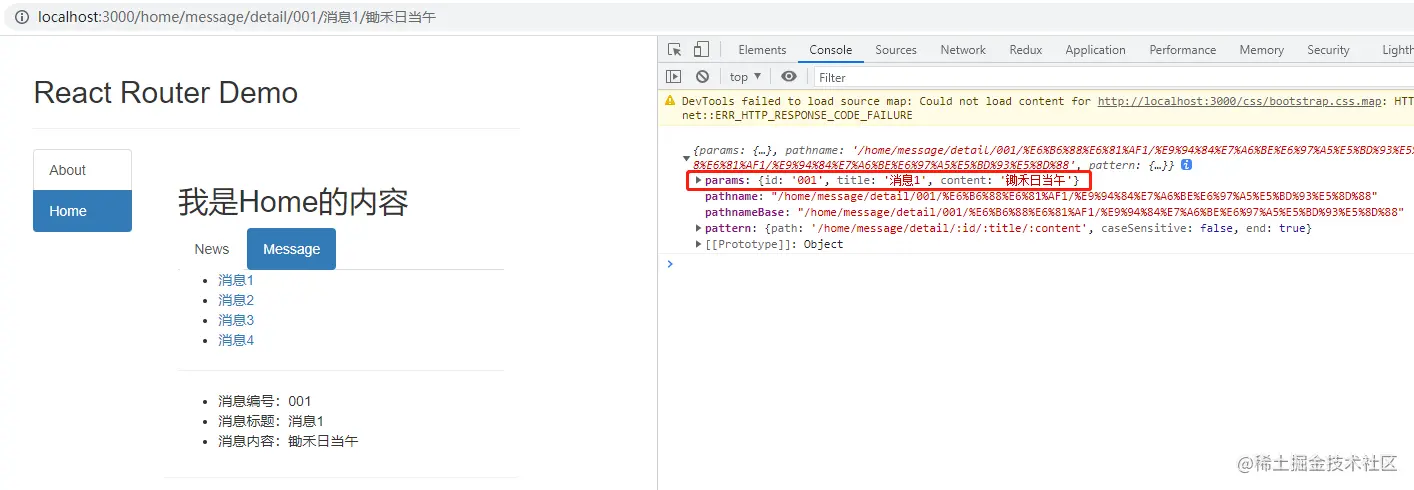Open the 消息2 link

(236, 300)
